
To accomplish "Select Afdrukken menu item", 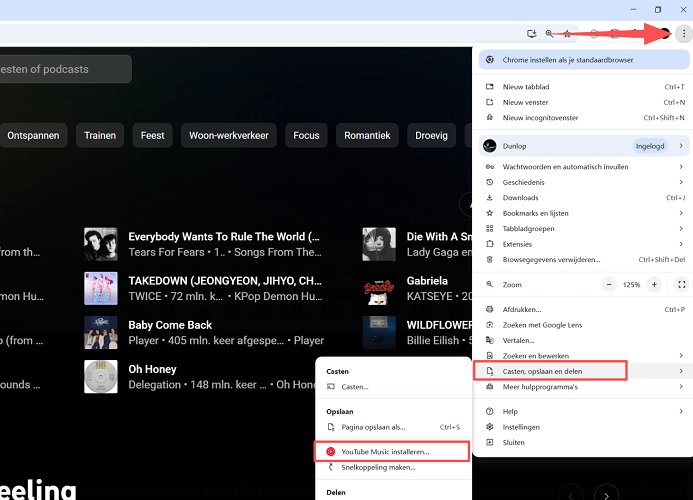I will click(584, 309).
